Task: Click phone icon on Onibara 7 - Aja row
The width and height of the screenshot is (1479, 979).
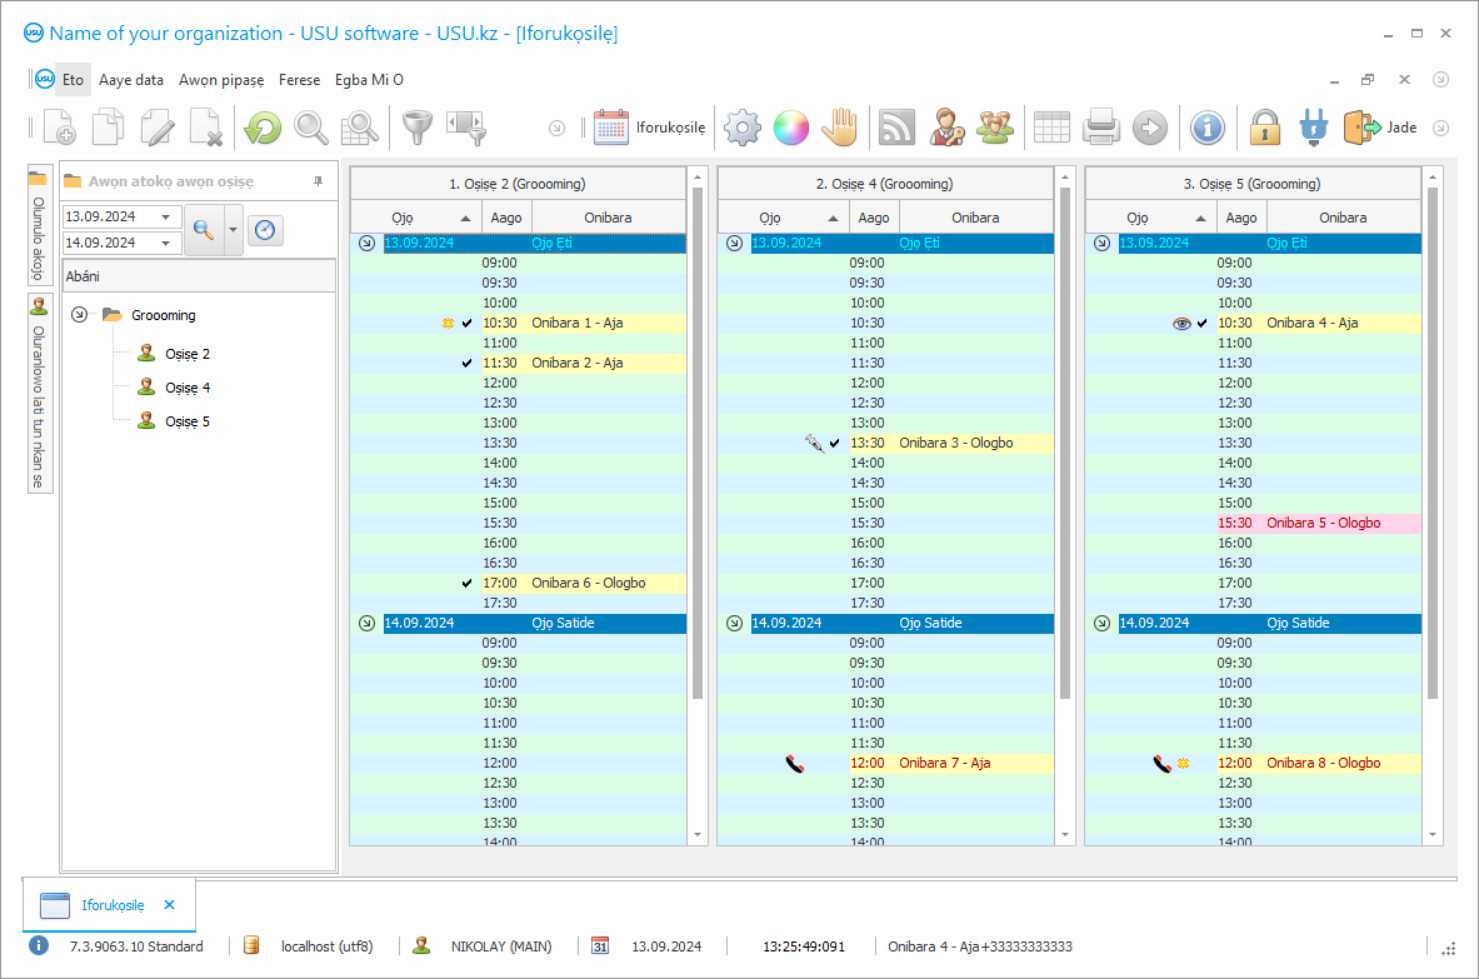Action: point(795,764)
